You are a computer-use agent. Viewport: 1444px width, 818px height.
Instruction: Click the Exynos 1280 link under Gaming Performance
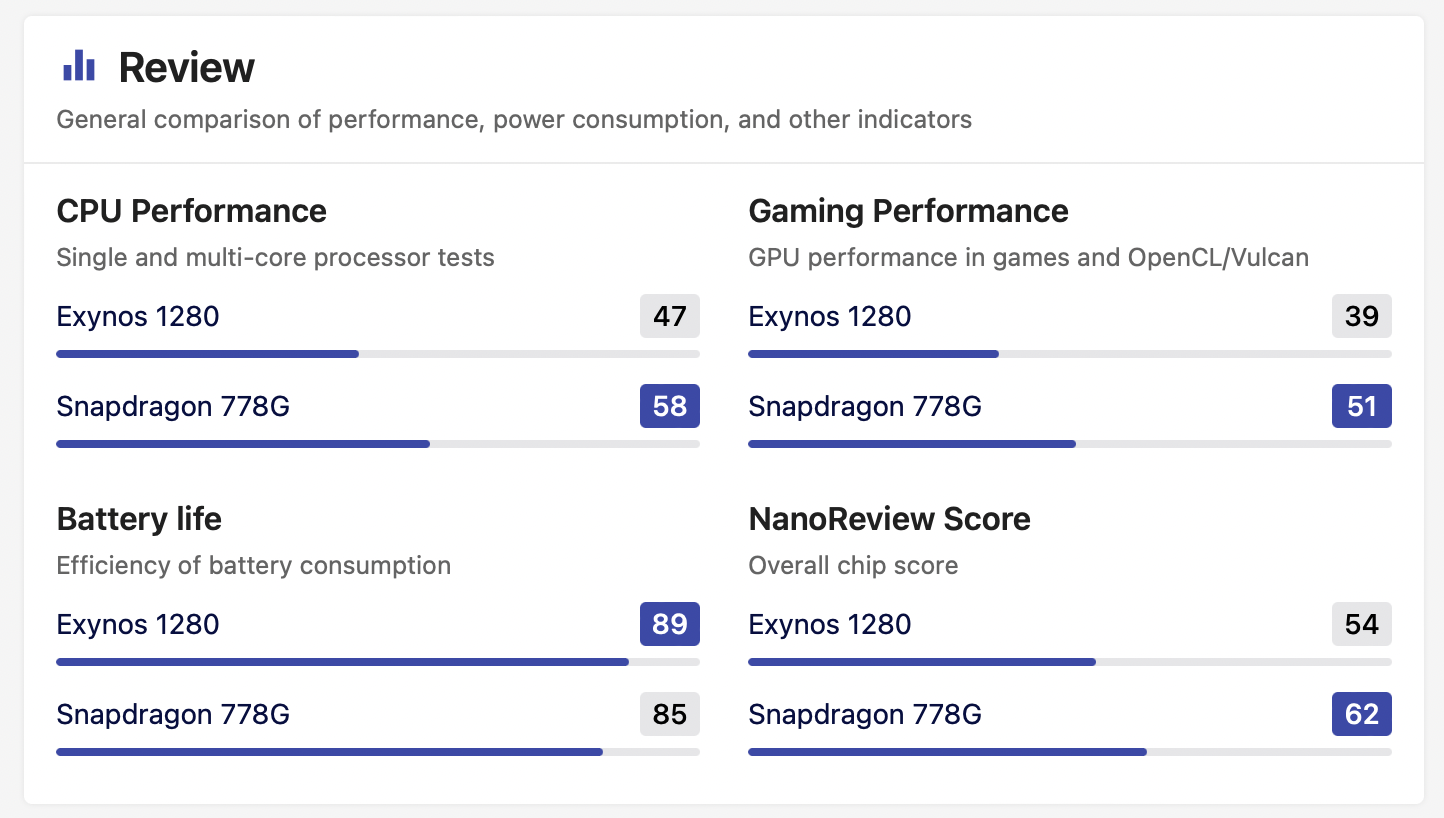coord(830,317)
